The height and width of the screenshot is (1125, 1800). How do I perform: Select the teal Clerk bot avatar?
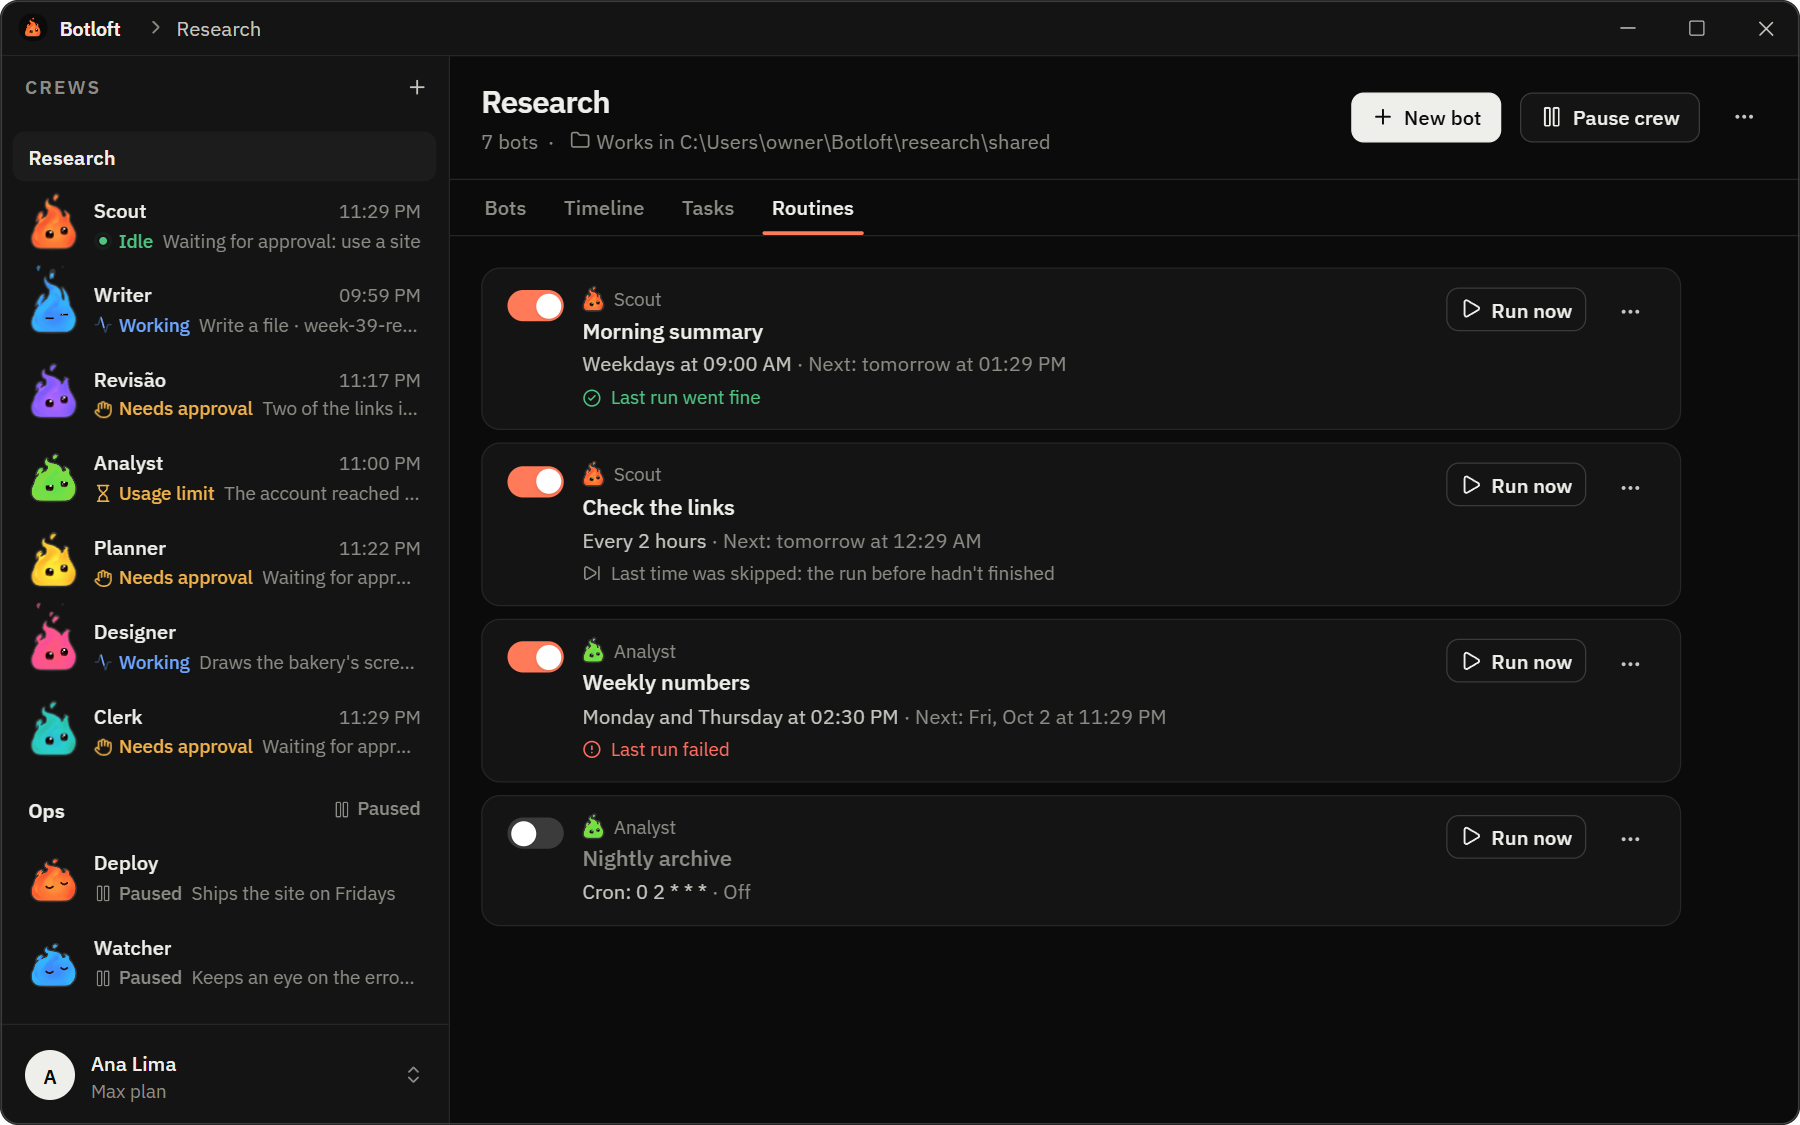54,729
